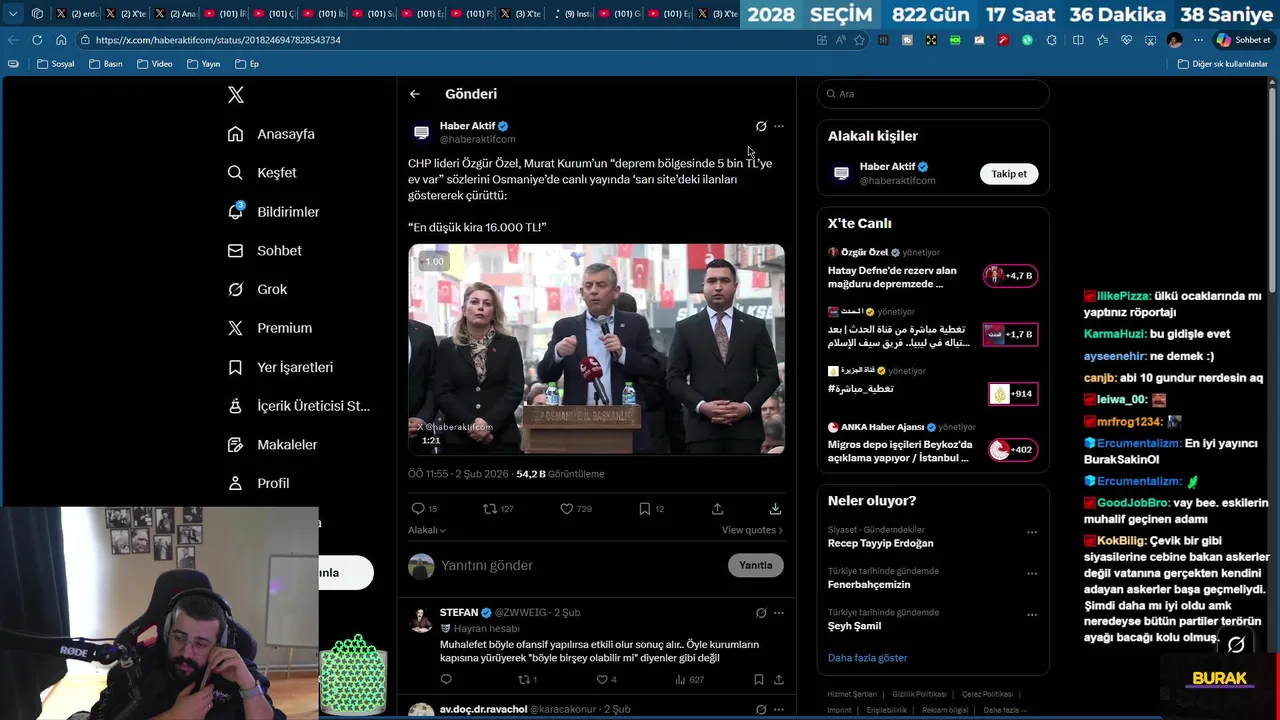This screenshot has height=720, width=1280.
Task: Click the Yer İşaretleri bookmark icon
Action: (x=235, y=367)
